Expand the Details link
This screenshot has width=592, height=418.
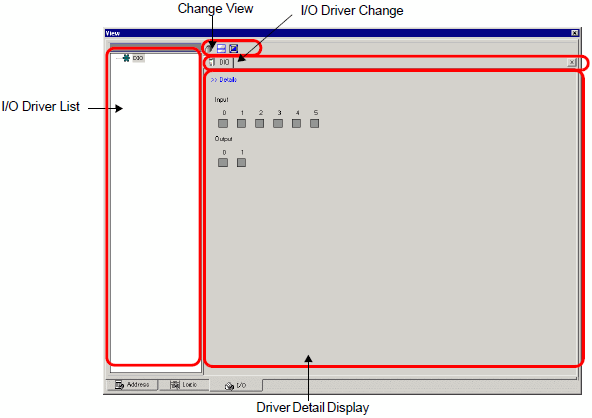[x=224, y=80]
